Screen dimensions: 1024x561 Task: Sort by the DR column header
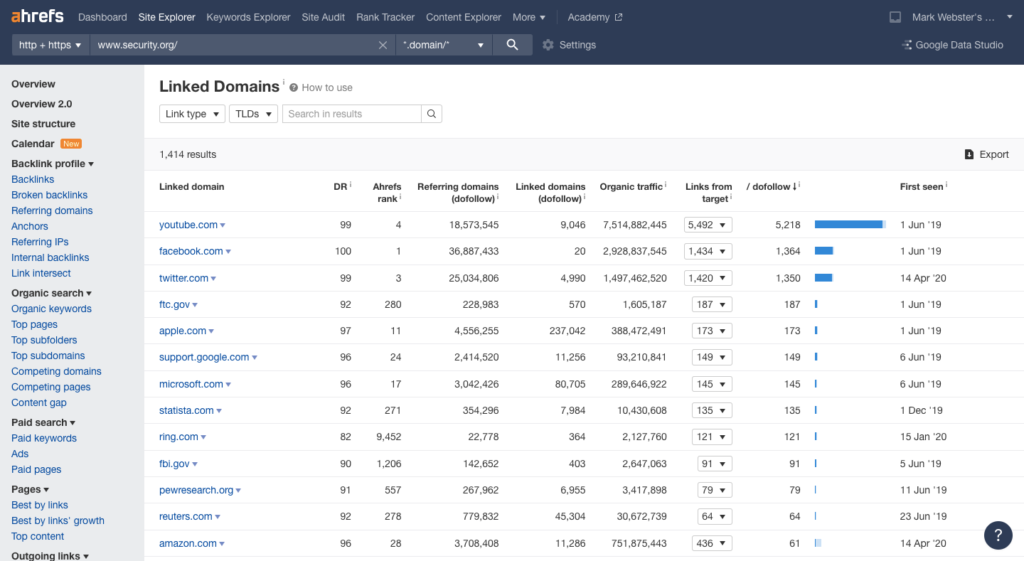340,187
